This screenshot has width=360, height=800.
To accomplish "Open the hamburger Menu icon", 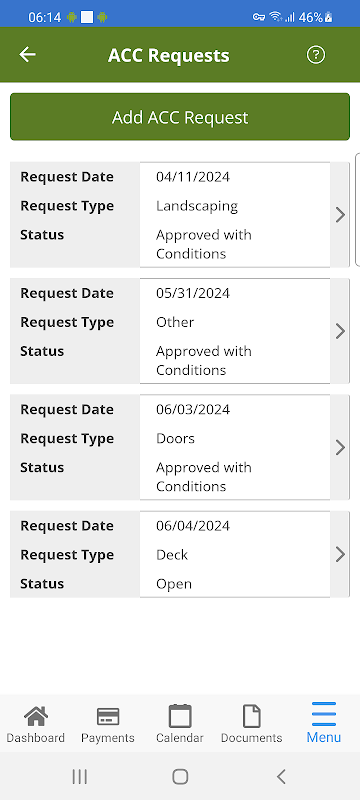I will 324,714.
